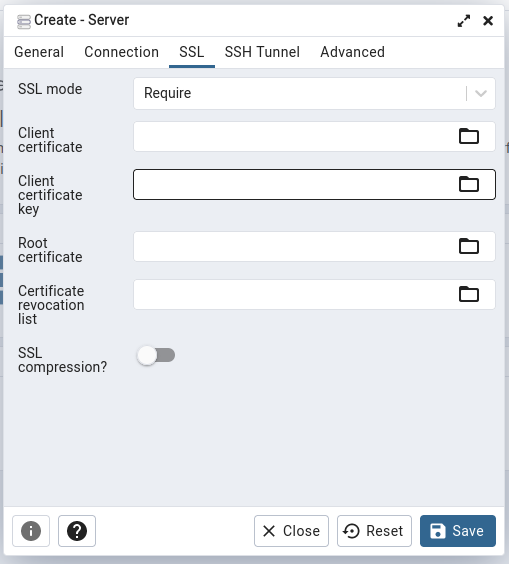Close dialog using the X icon
Screen dimensions: 509x564
(x=488, y=21)
